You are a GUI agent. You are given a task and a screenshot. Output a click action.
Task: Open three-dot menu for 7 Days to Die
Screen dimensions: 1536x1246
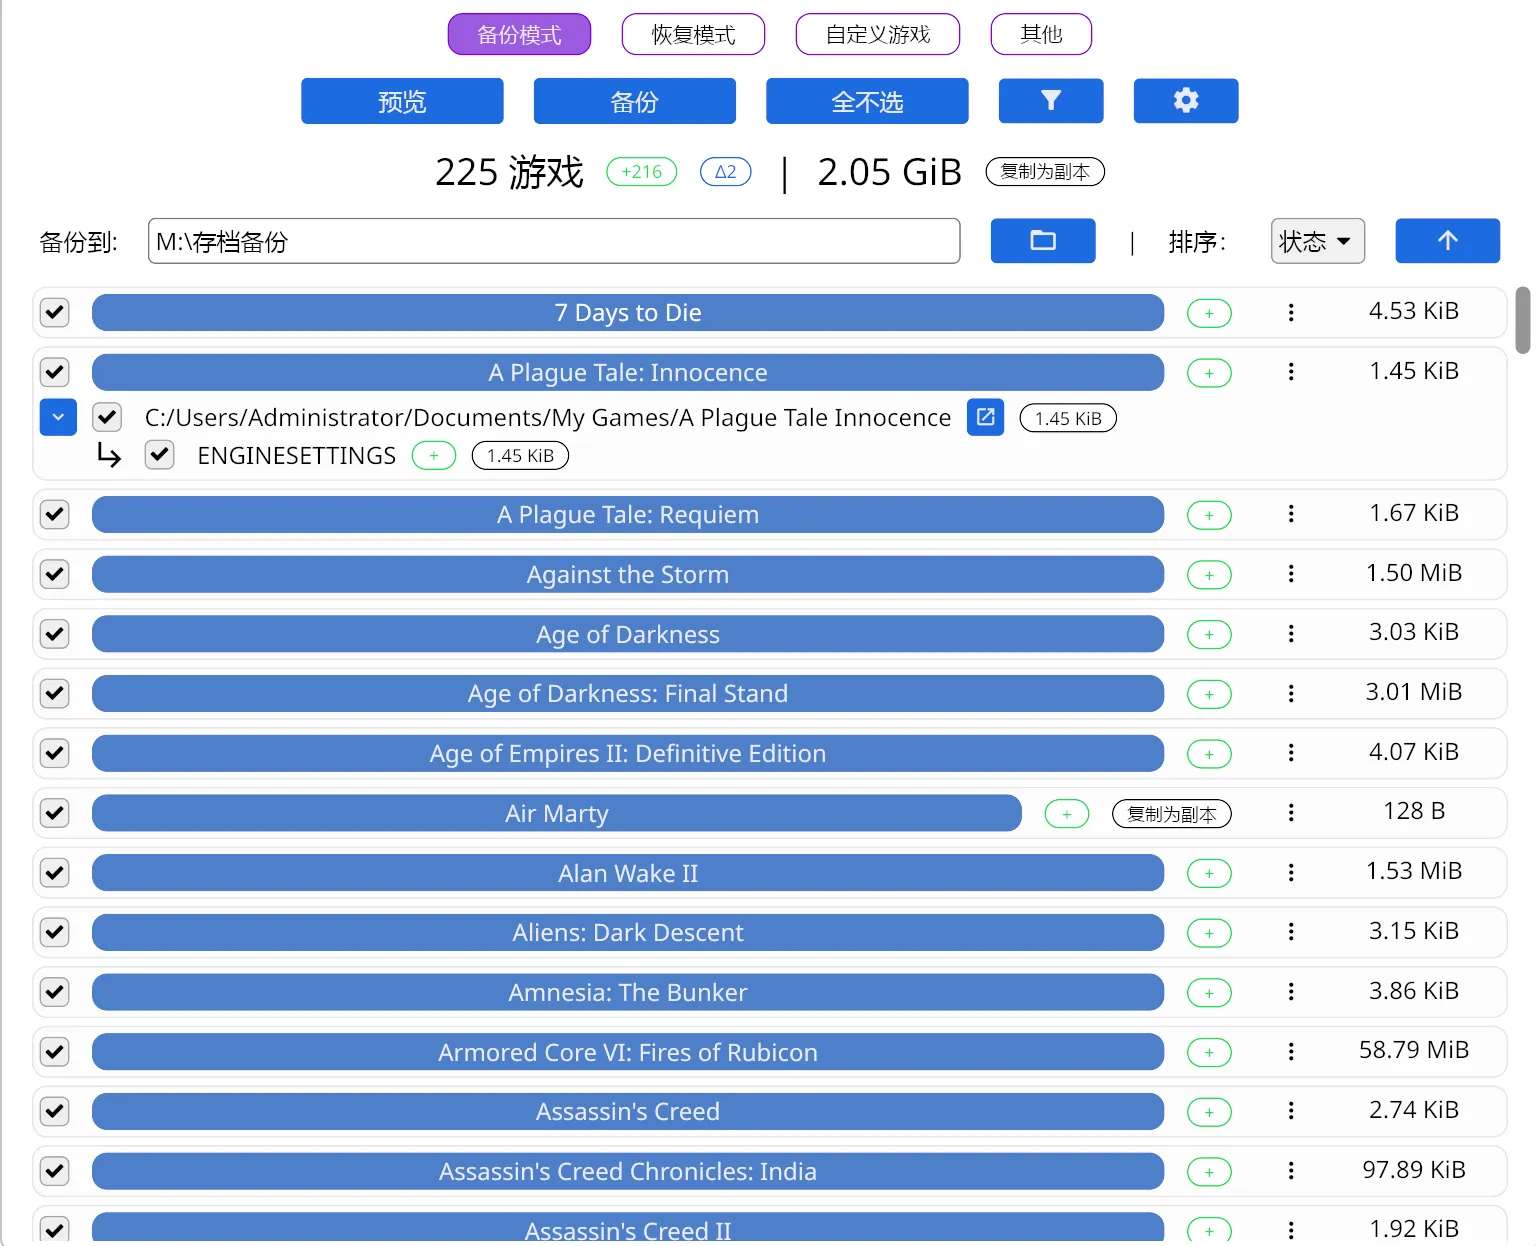click(1291, 313)
